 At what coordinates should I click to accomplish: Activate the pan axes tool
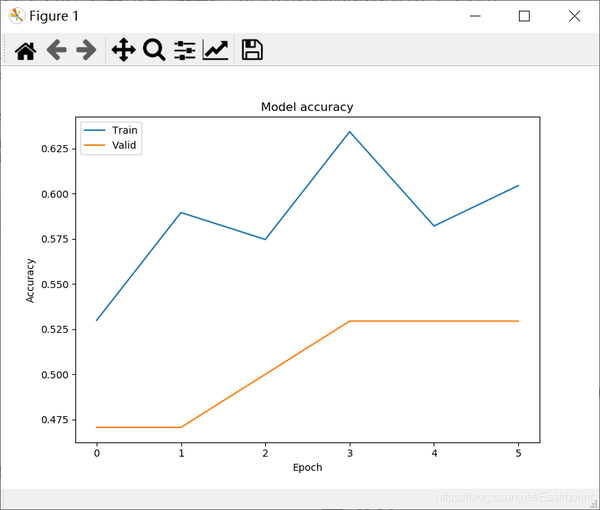[x=123, y=50]
